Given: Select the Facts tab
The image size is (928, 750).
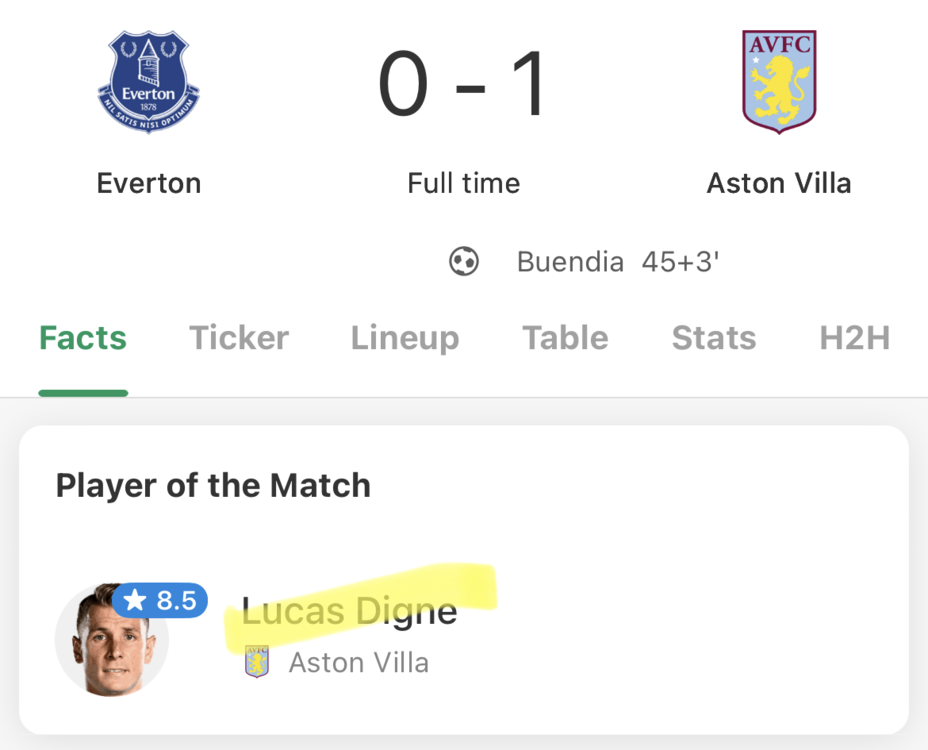Looking at the screenshot, I should tap(83, 338).
